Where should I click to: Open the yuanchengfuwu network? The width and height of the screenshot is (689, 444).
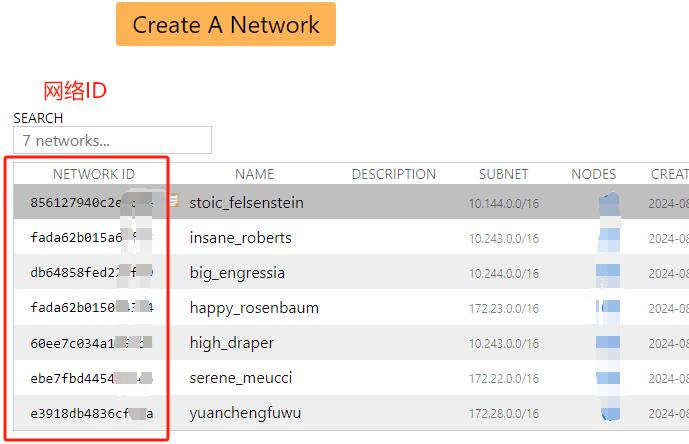tap(245, 413)
